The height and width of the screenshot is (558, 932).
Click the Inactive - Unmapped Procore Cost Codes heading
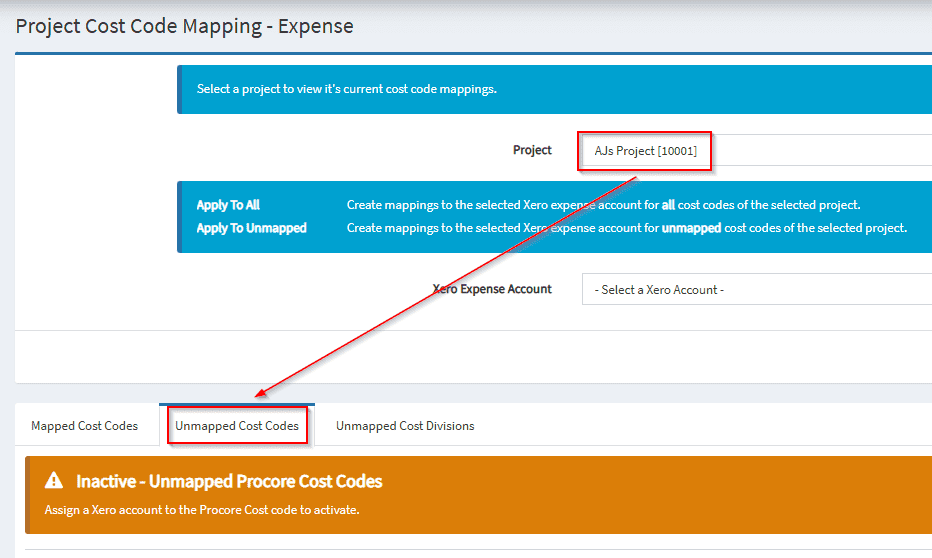[229, 481]
